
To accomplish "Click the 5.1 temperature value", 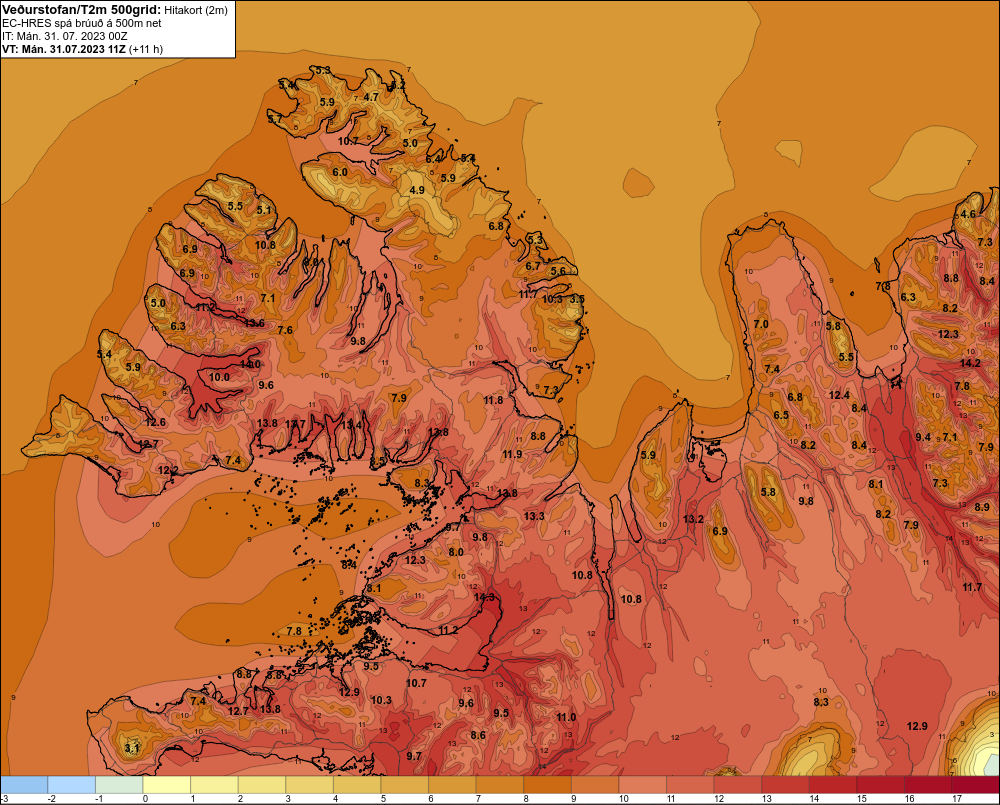I will coord(263,209).
